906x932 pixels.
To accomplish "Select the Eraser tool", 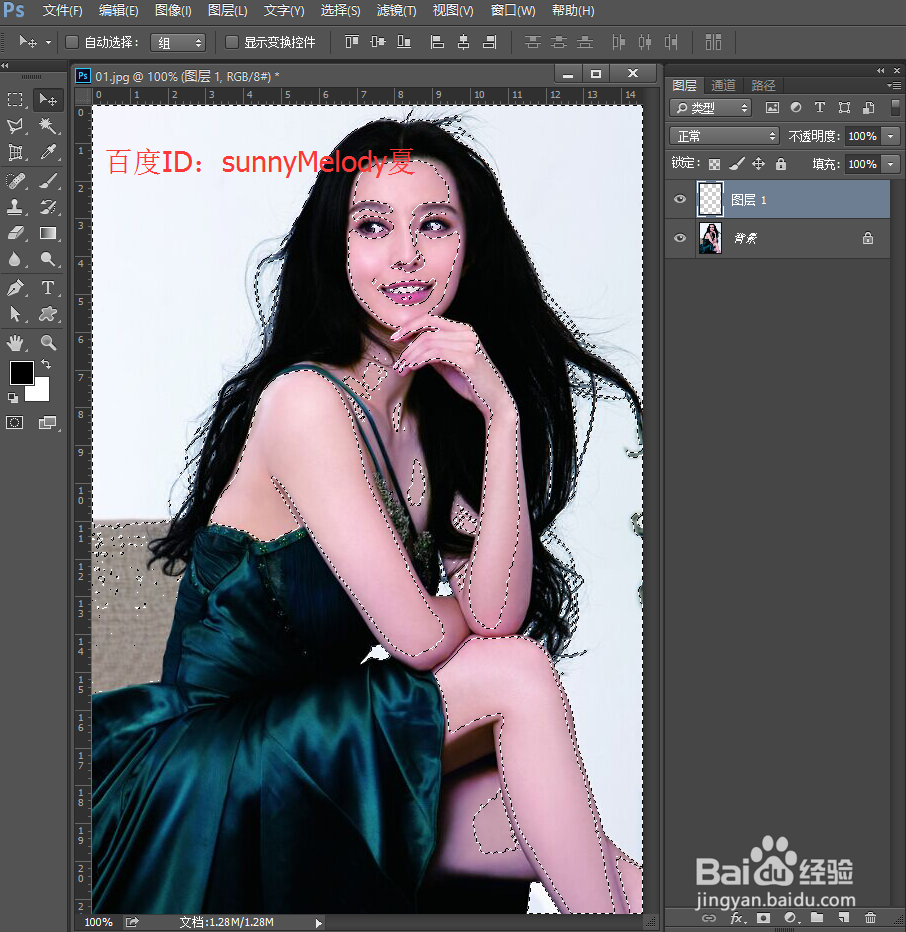I will (x=15, y=233).
